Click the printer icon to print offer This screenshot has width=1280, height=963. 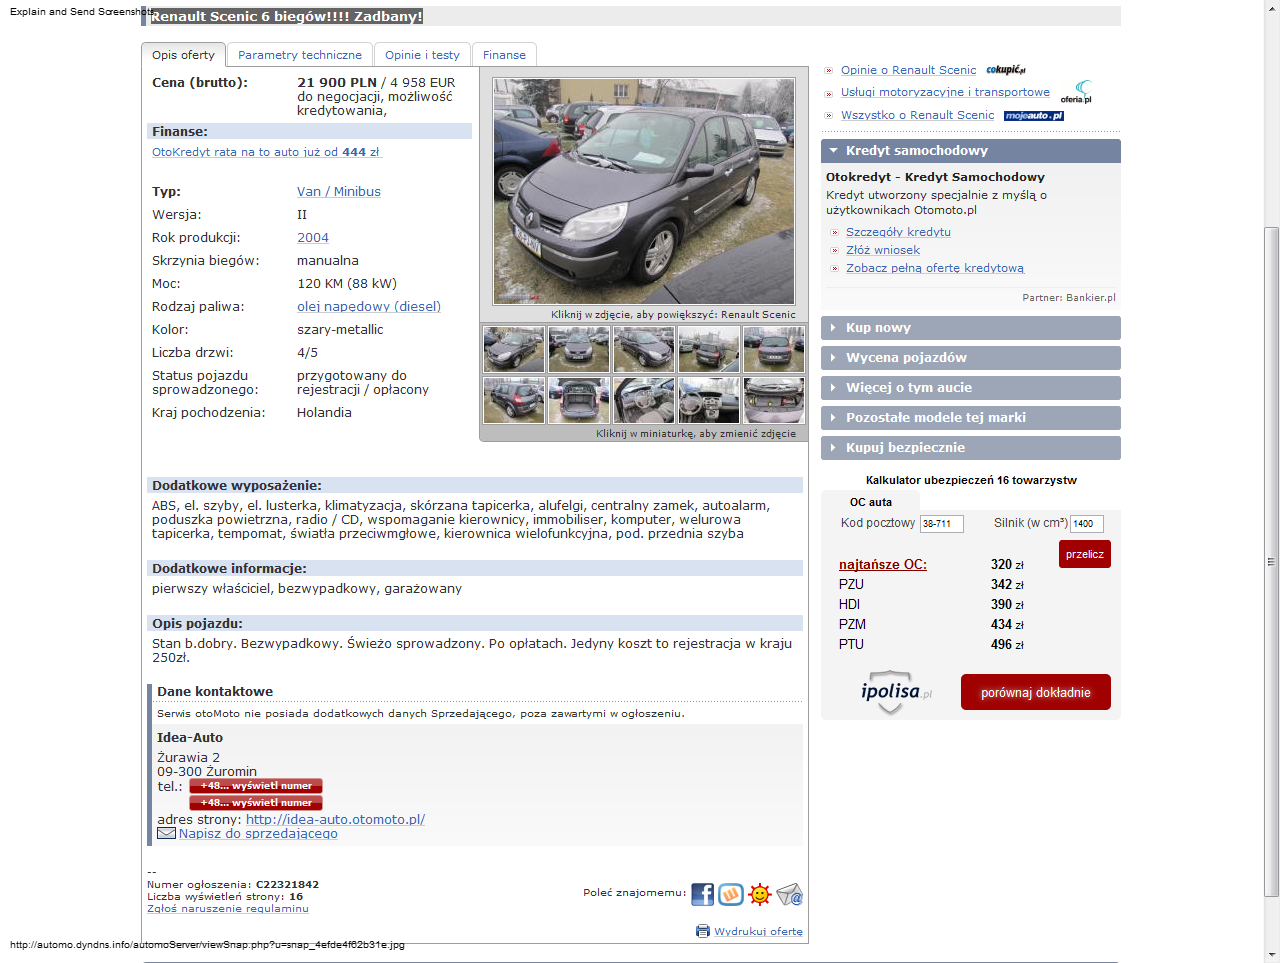(703, 931)
